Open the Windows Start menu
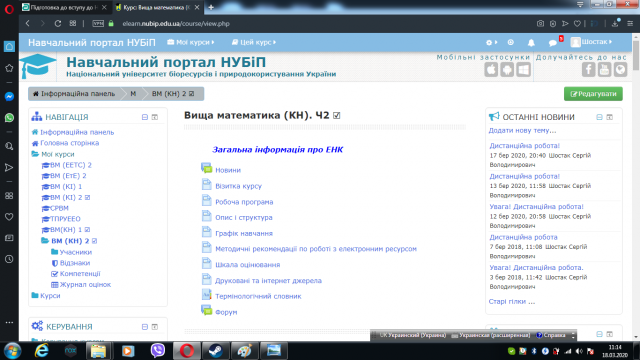 tap(12, 351)
